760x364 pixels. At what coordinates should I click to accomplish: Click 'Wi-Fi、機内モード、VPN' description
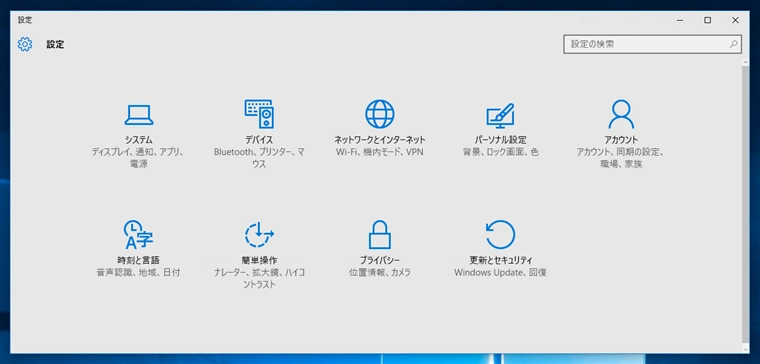coord(380,152)
